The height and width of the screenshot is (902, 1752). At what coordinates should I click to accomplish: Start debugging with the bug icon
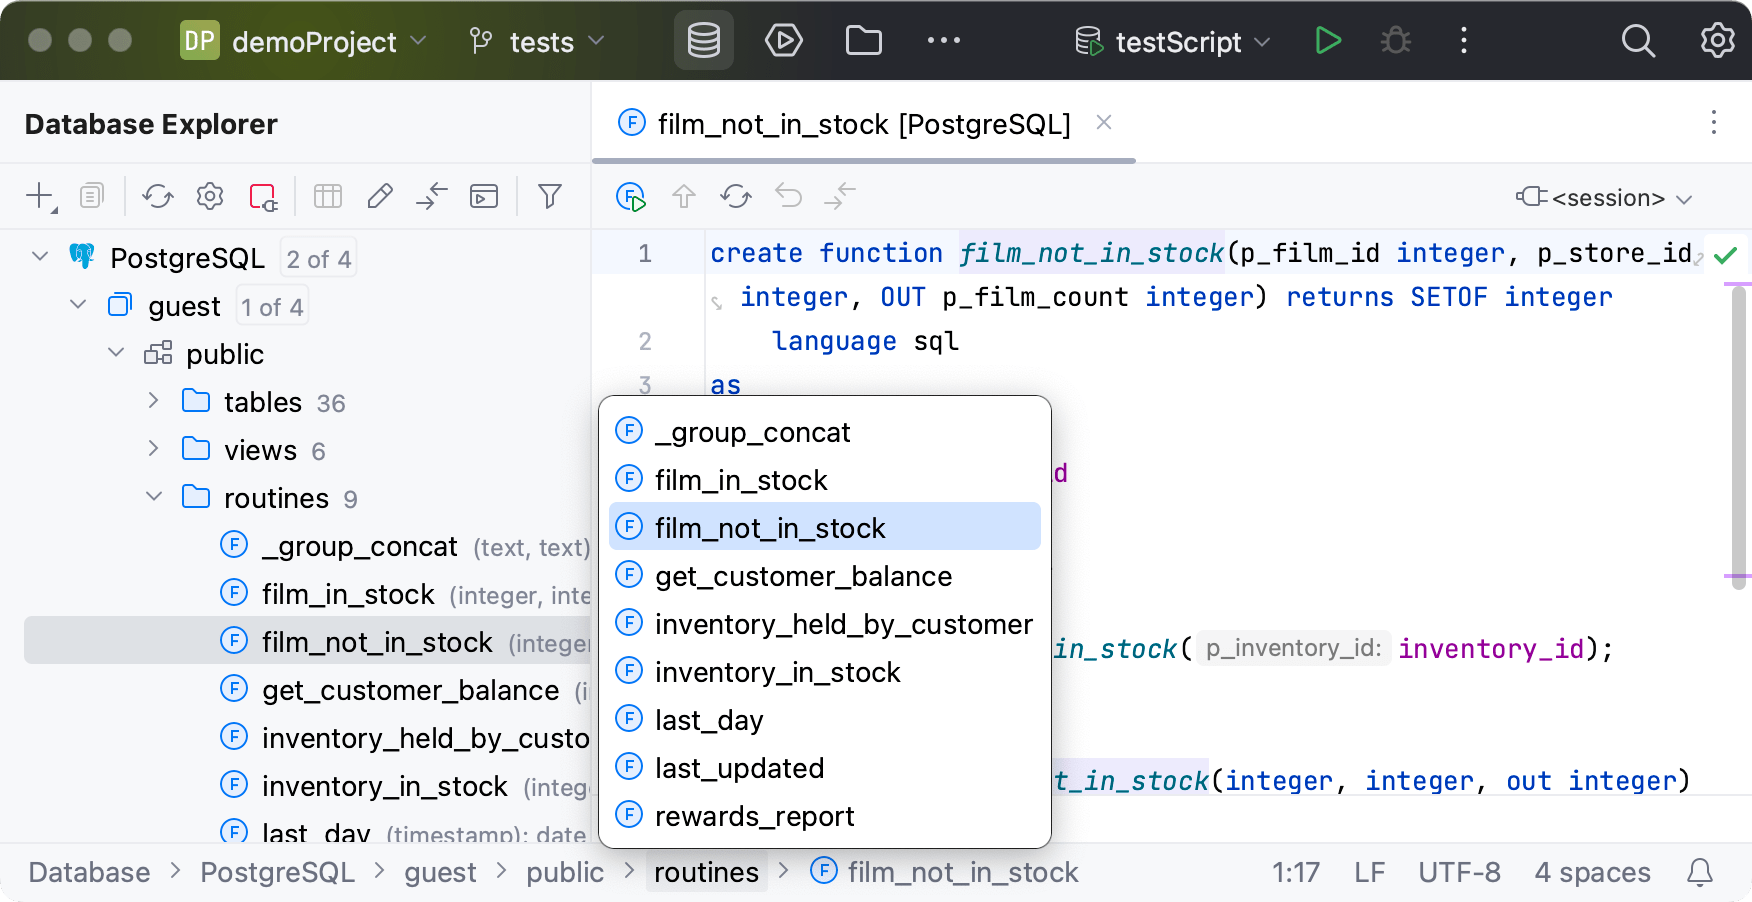(1395, 41)
